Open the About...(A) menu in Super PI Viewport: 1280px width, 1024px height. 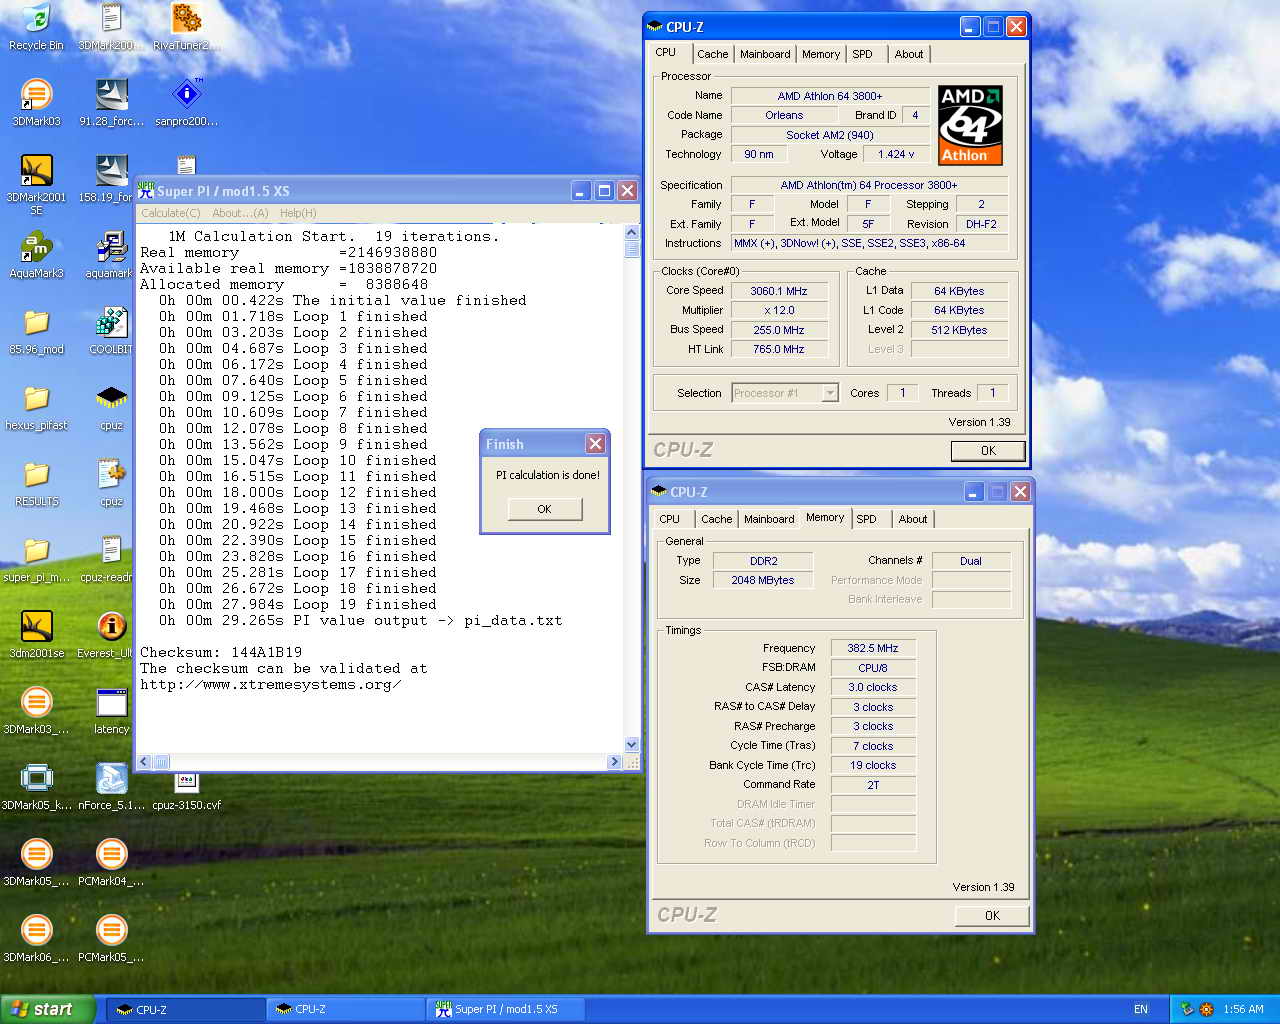[240, 213]
